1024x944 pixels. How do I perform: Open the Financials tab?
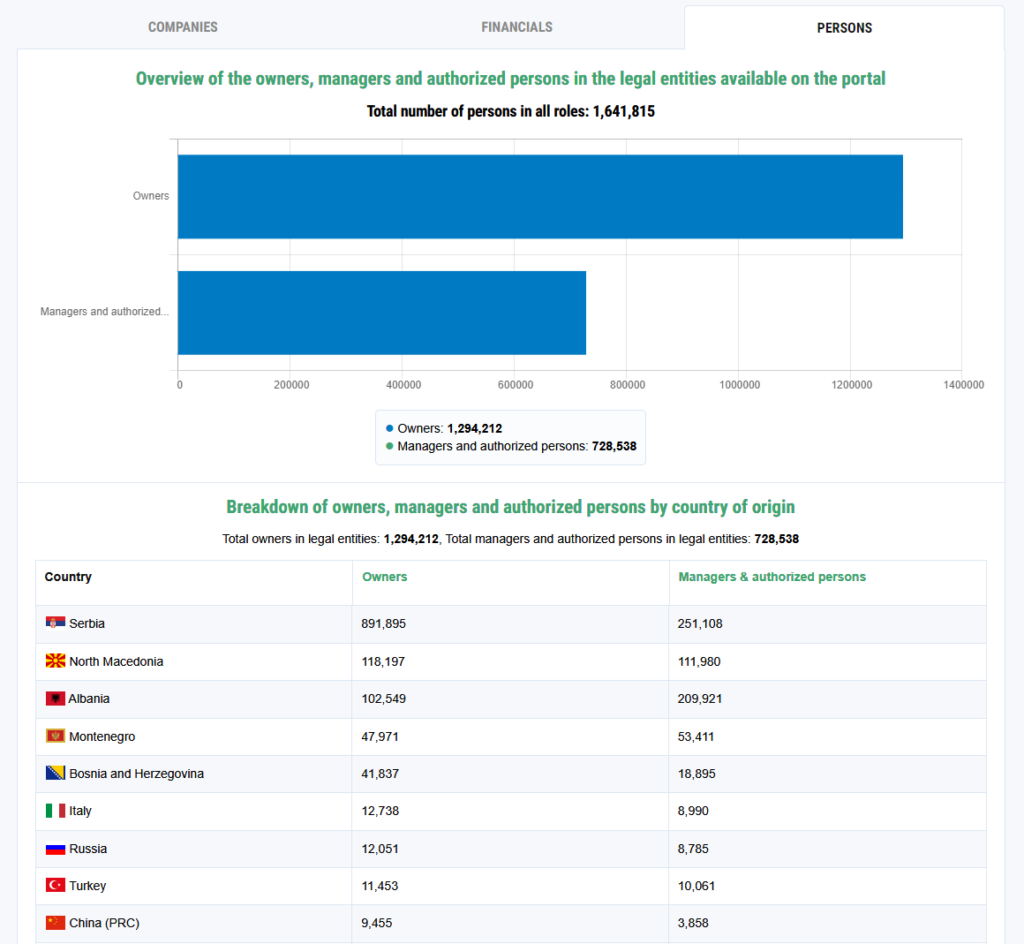[517, 27]
